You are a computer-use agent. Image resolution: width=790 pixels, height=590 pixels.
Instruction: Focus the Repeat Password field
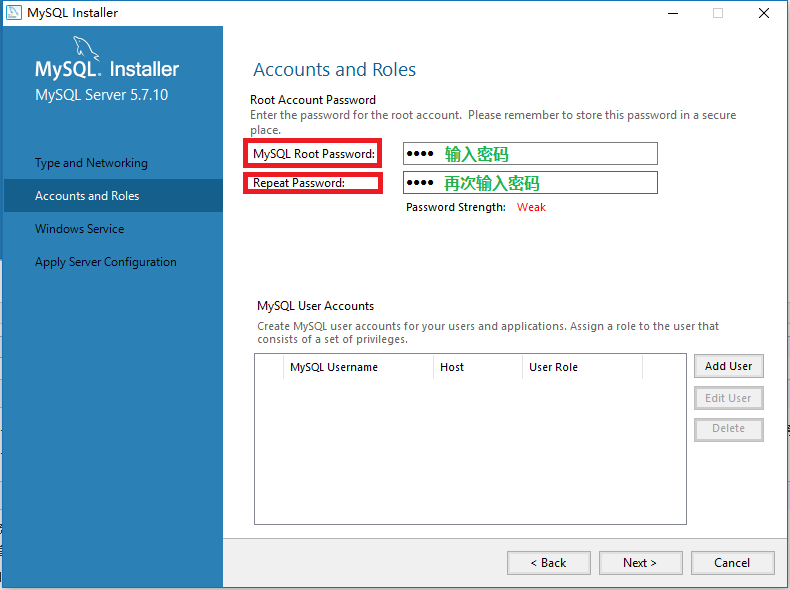(530, 182)
